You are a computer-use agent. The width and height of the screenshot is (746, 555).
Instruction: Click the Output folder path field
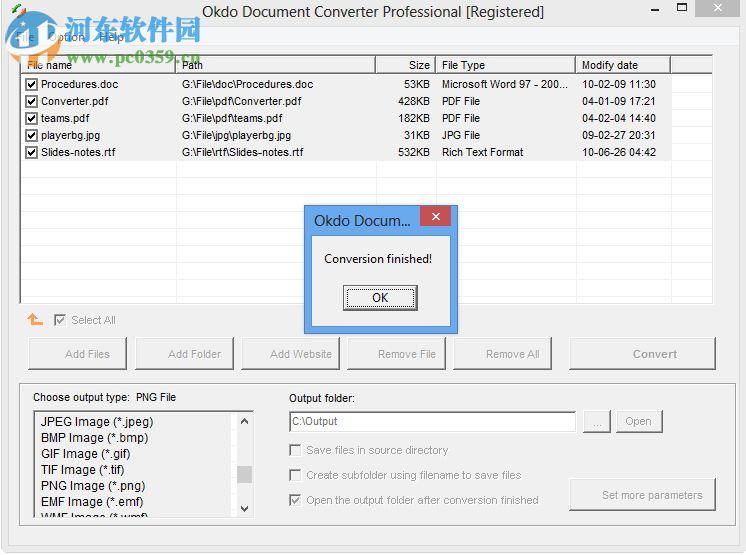tap(432, 422)
